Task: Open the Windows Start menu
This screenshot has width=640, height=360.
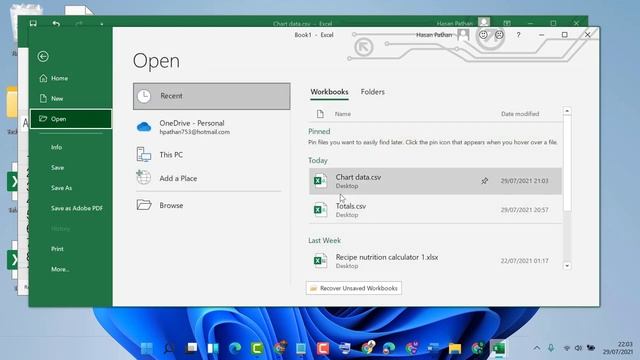Action: click(x=147, y=348)
